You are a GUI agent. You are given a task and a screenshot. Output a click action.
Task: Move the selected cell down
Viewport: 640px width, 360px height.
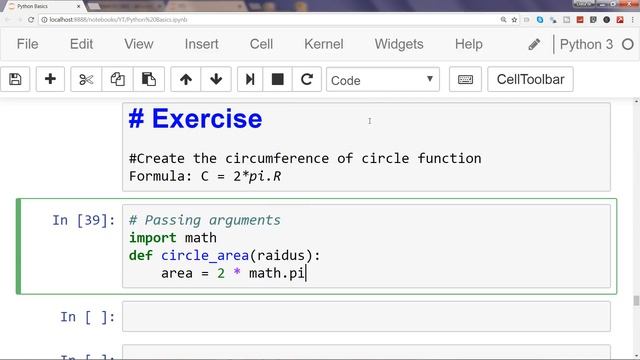pos(216,79)
